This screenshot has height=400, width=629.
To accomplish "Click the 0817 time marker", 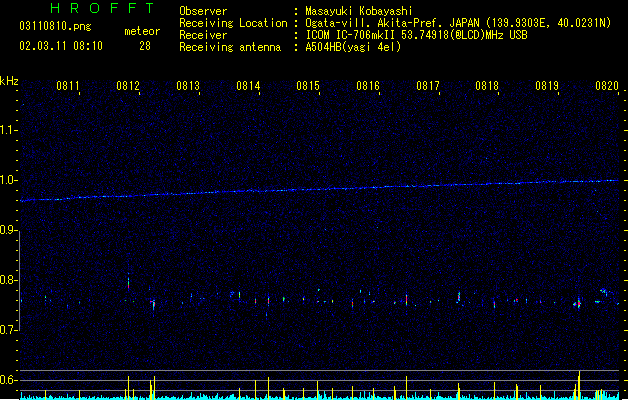I will 428,86.
